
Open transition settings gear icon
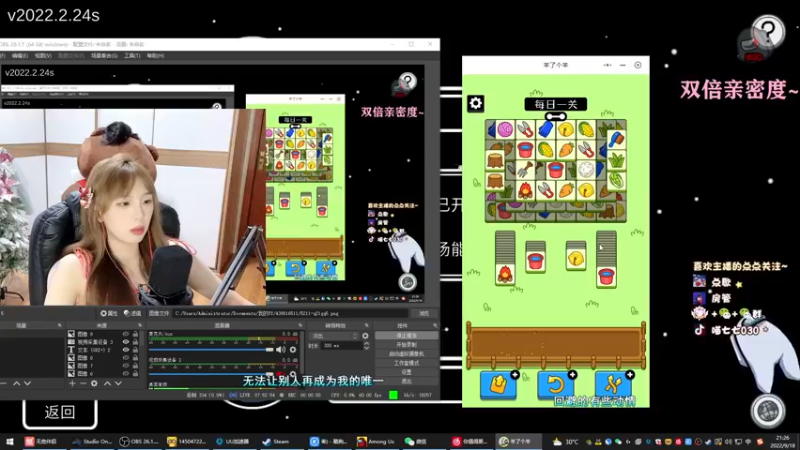(365, 336)
